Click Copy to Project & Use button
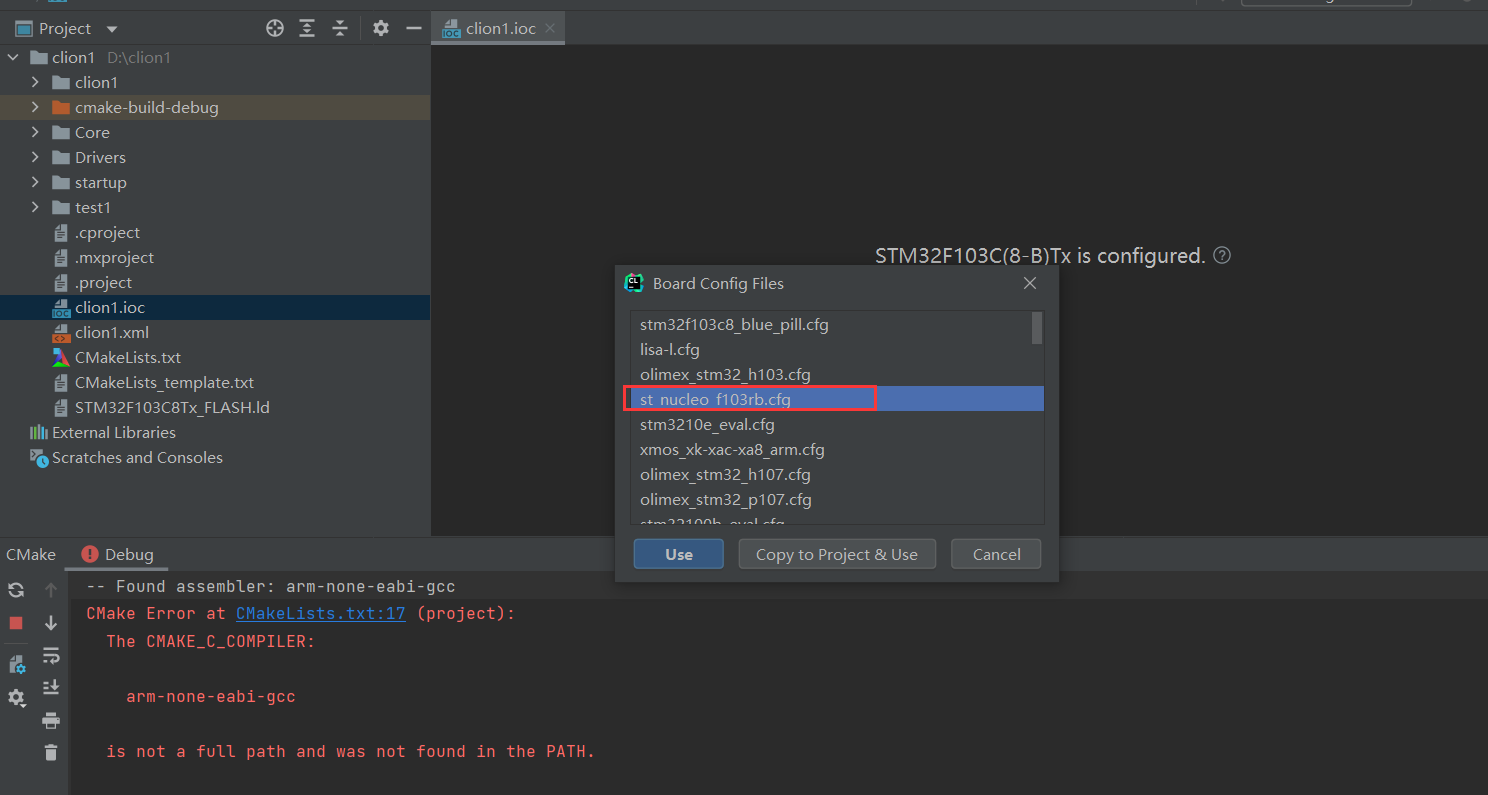The width and height of the screenshot is (1488, 795). pyautogui.click(x=837, y=554)
